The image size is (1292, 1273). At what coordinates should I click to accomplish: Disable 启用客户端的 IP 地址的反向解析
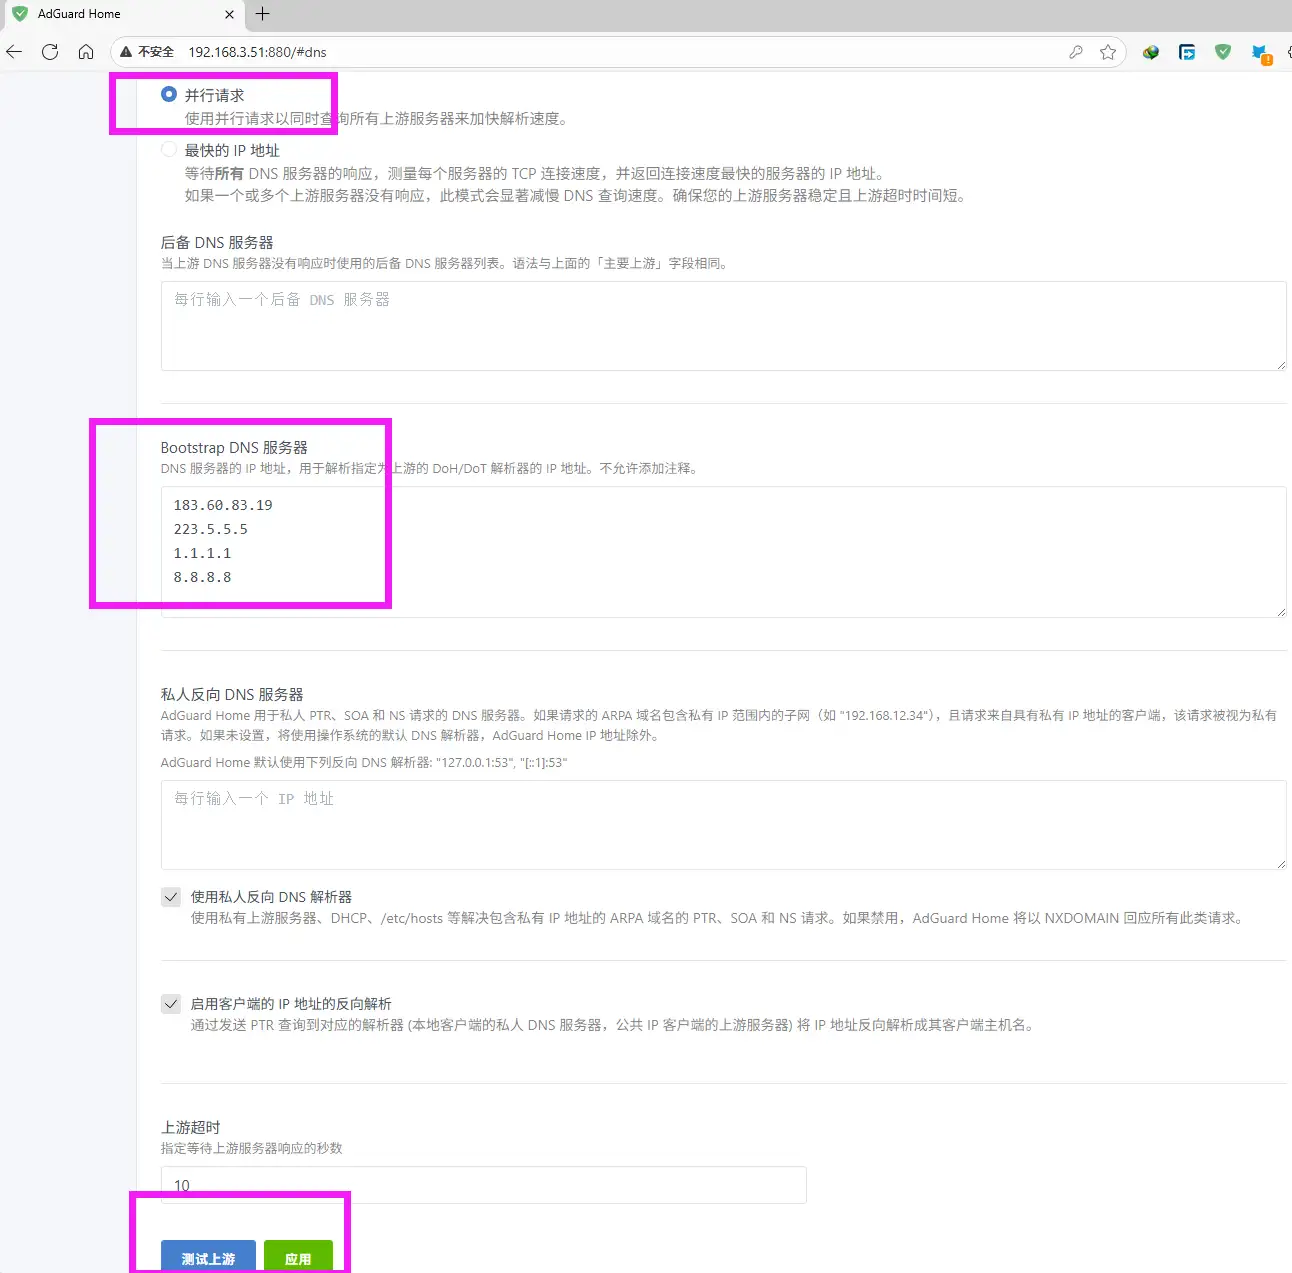click(170, 1004)
